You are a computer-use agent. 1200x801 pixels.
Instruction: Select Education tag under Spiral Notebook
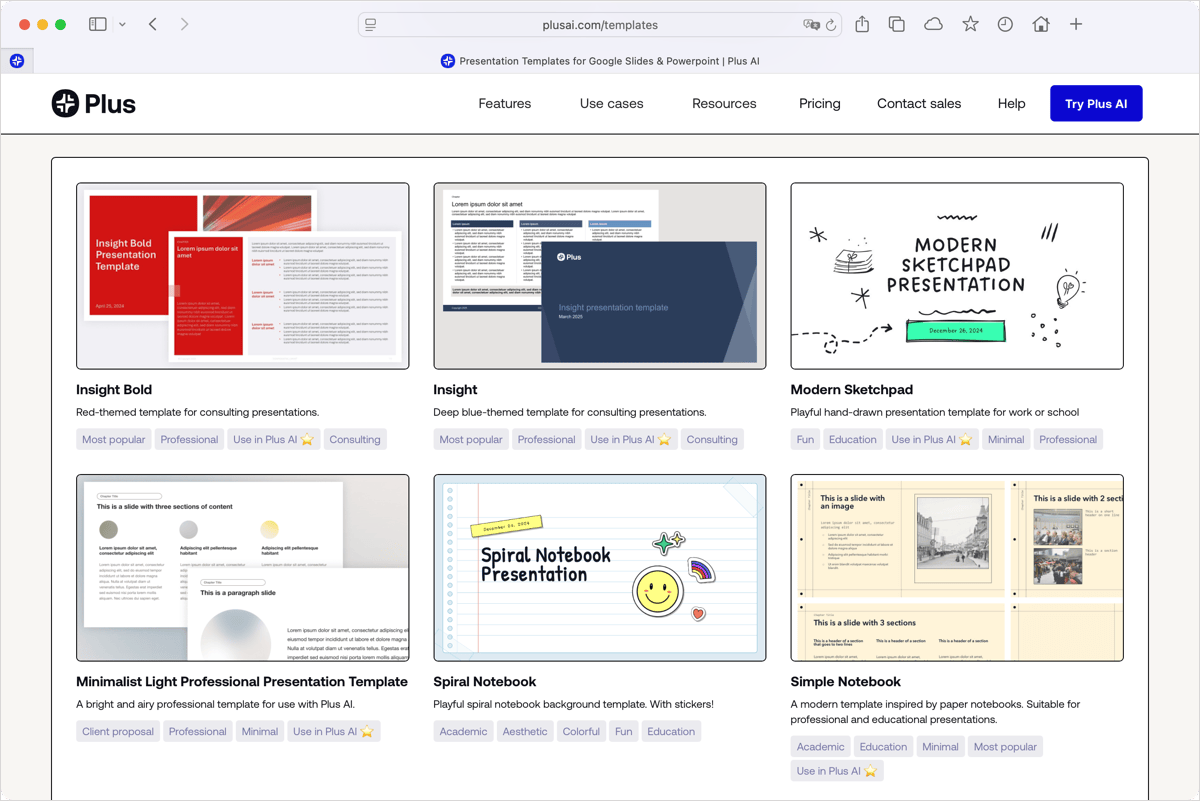coord(671,731)
